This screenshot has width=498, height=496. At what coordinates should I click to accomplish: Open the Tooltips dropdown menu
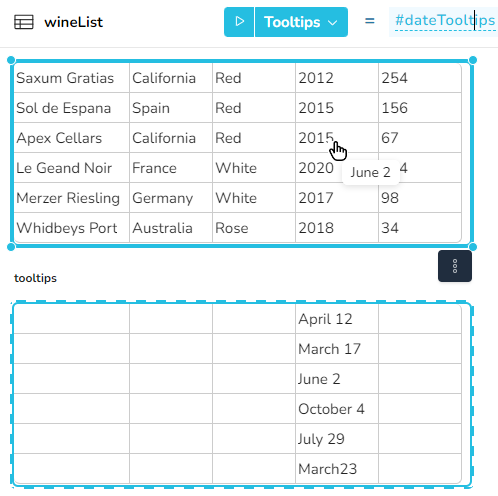point(301,22)
